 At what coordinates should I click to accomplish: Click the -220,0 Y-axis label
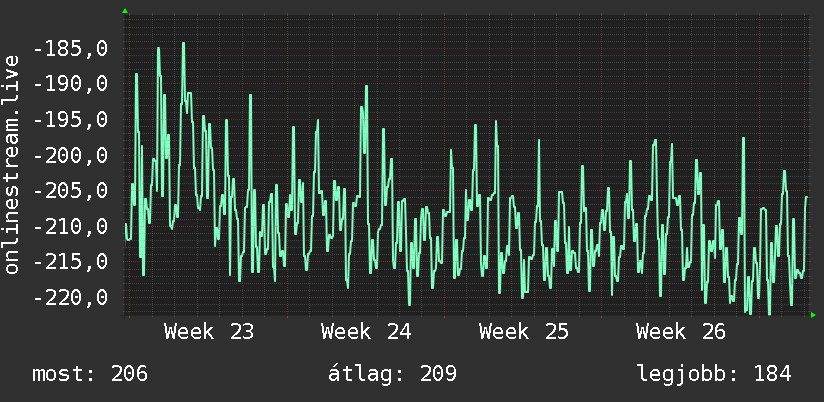(x=70, y=298)
